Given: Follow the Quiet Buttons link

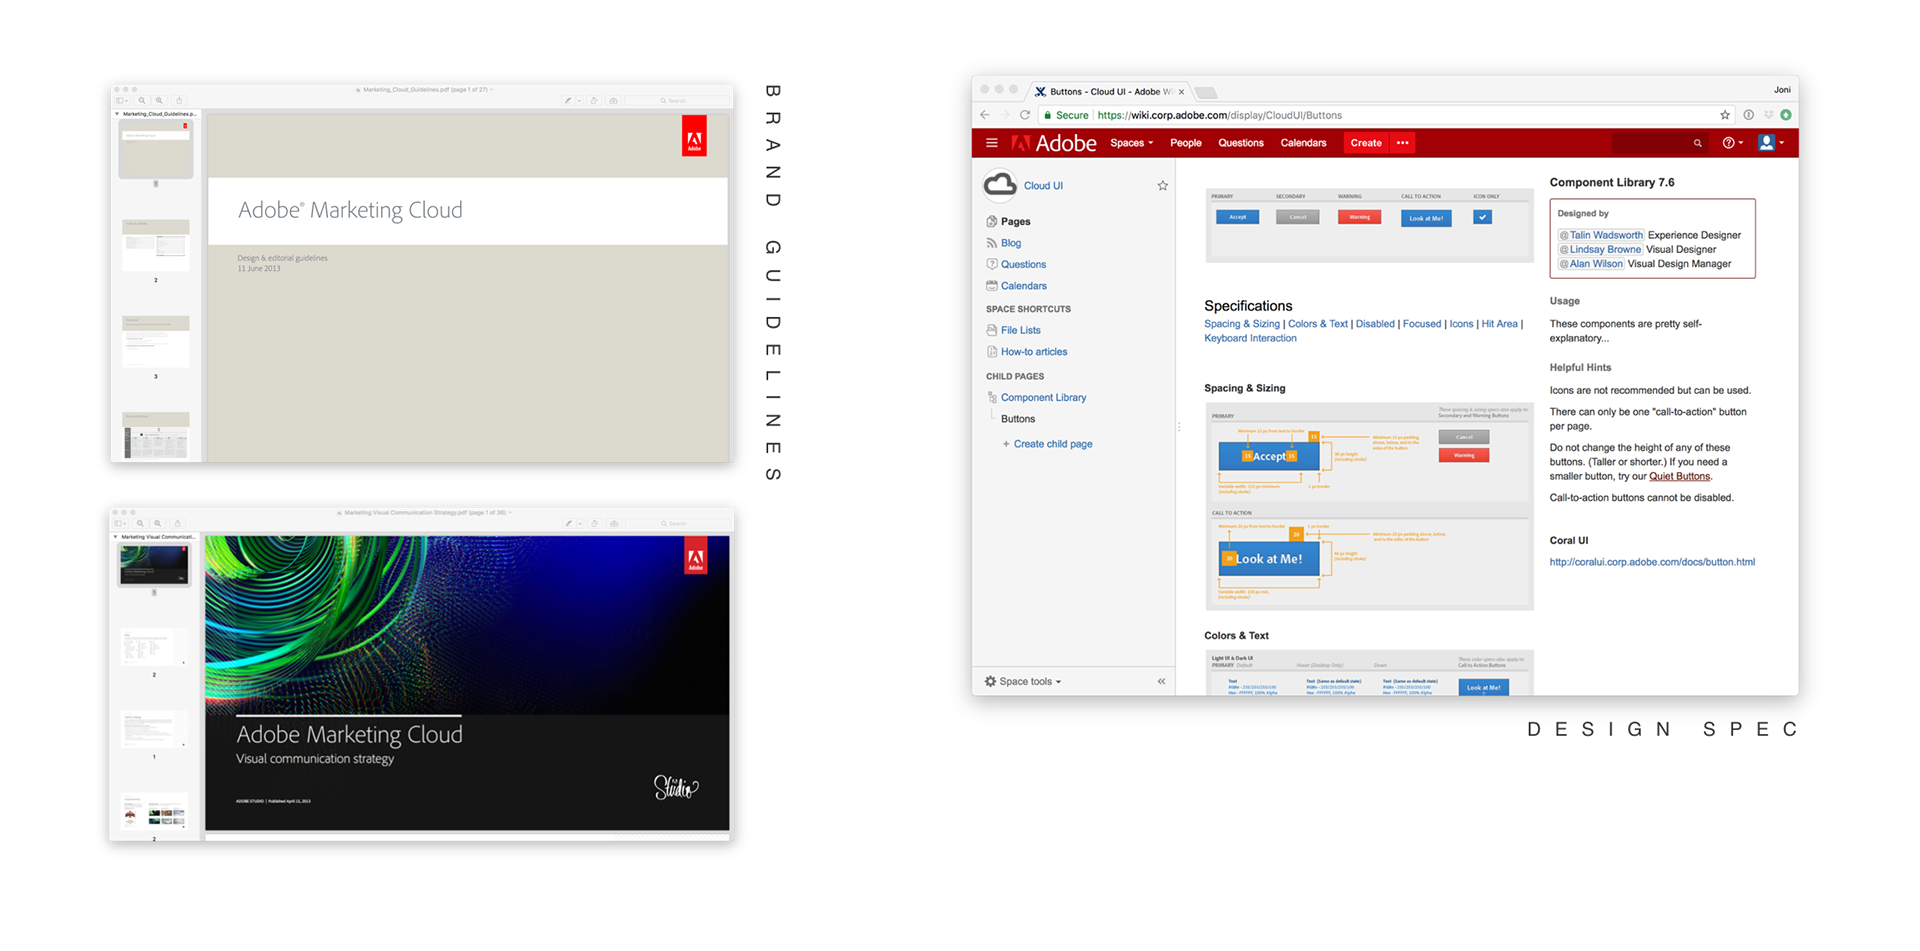Looking at the screenshot, I should (1679, 476).
